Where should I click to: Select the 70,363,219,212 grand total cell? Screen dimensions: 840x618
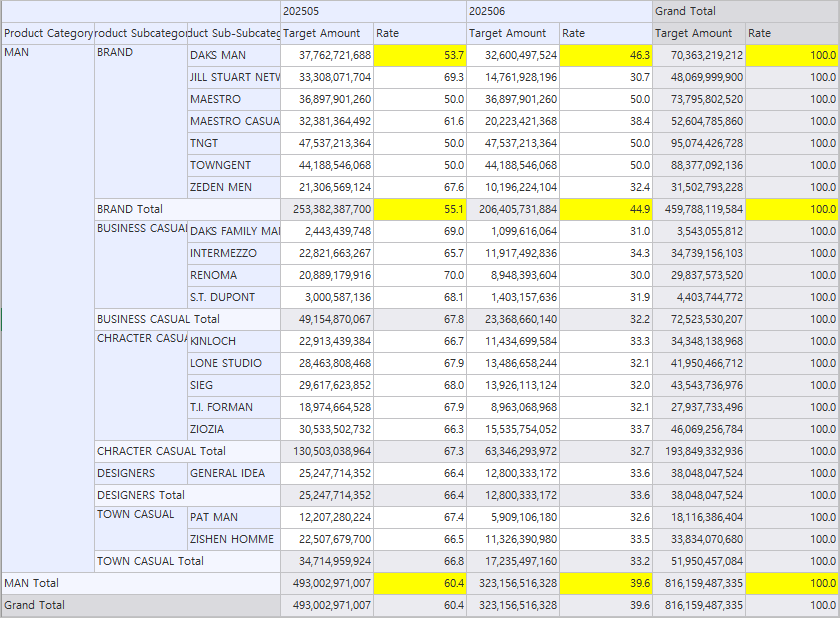point(699,55)
